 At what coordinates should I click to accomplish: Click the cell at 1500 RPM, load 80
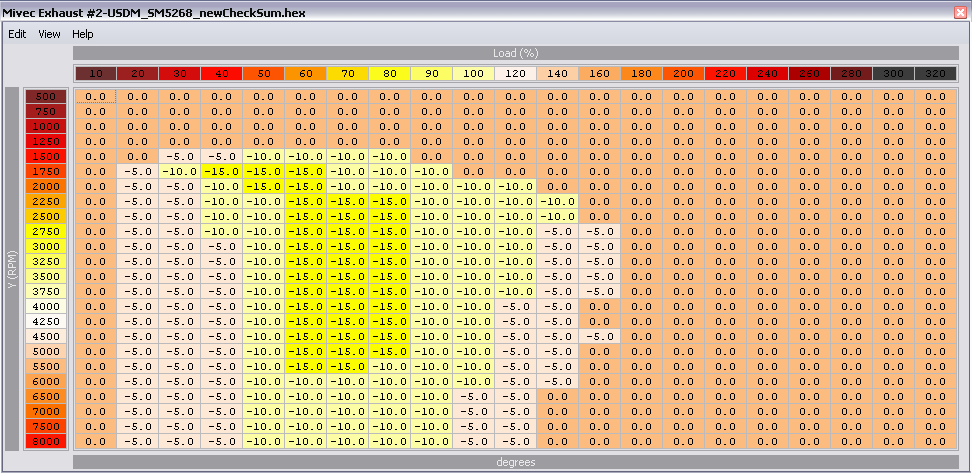(x=389, y=156)
